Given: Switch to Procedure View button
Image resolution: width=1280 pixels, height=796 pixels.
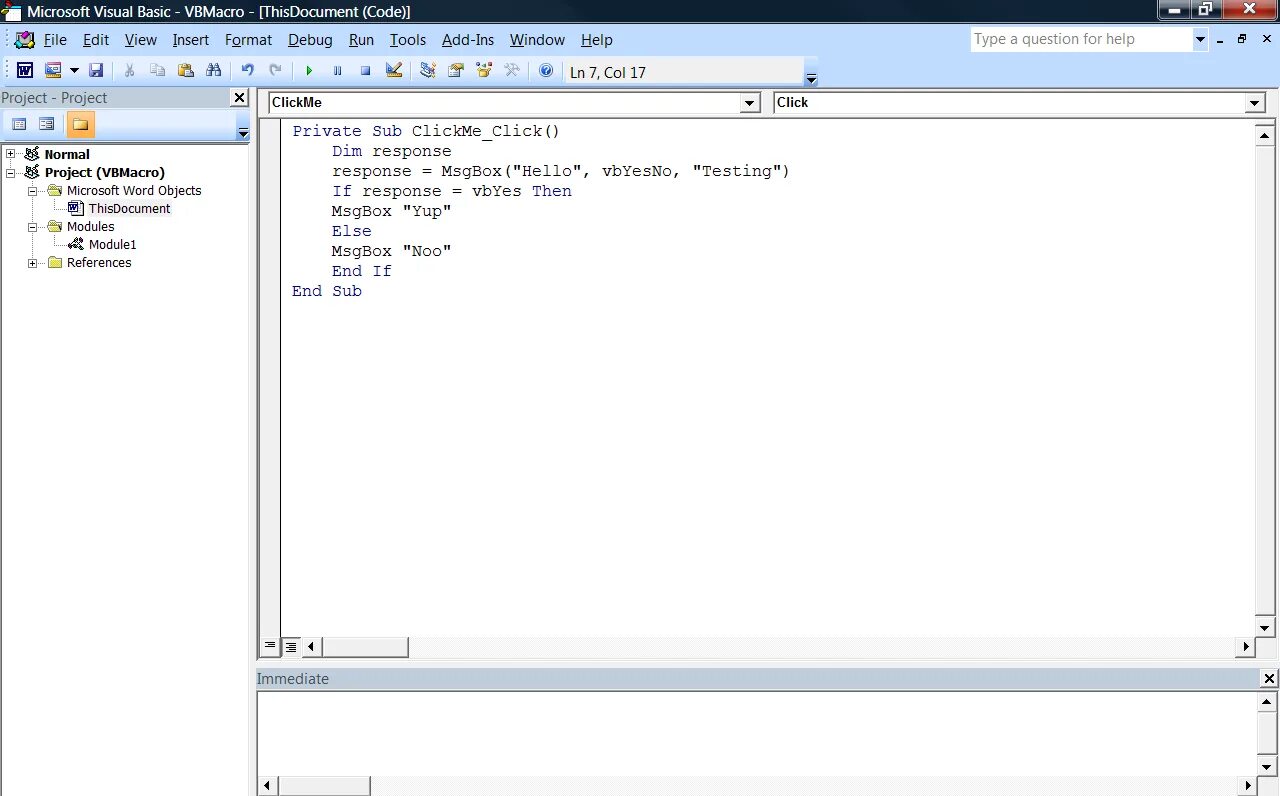Looking at the screenshot, I should pyautogui.click(x=270, y=647).
